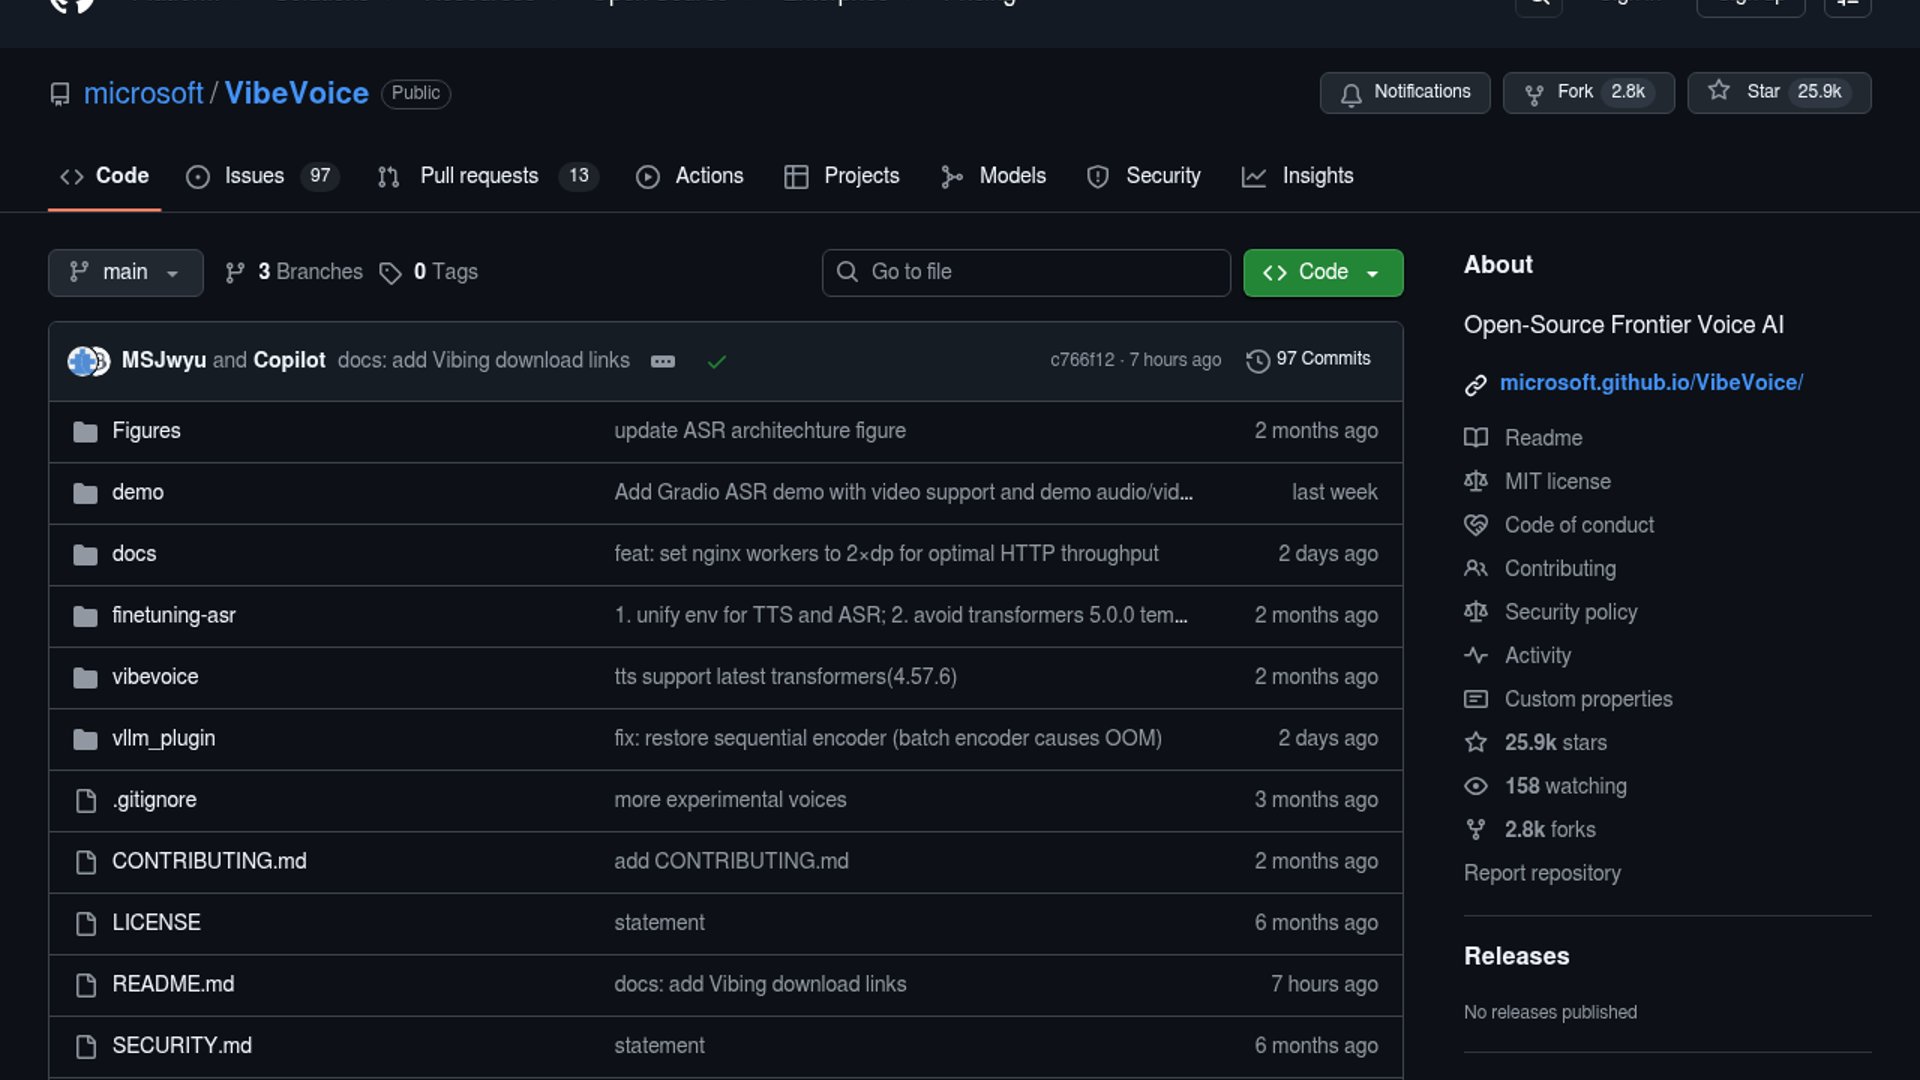Open the 97 Commits history
The height and width of the screenshot is (1080, 1920).
tap(1308, 359)
